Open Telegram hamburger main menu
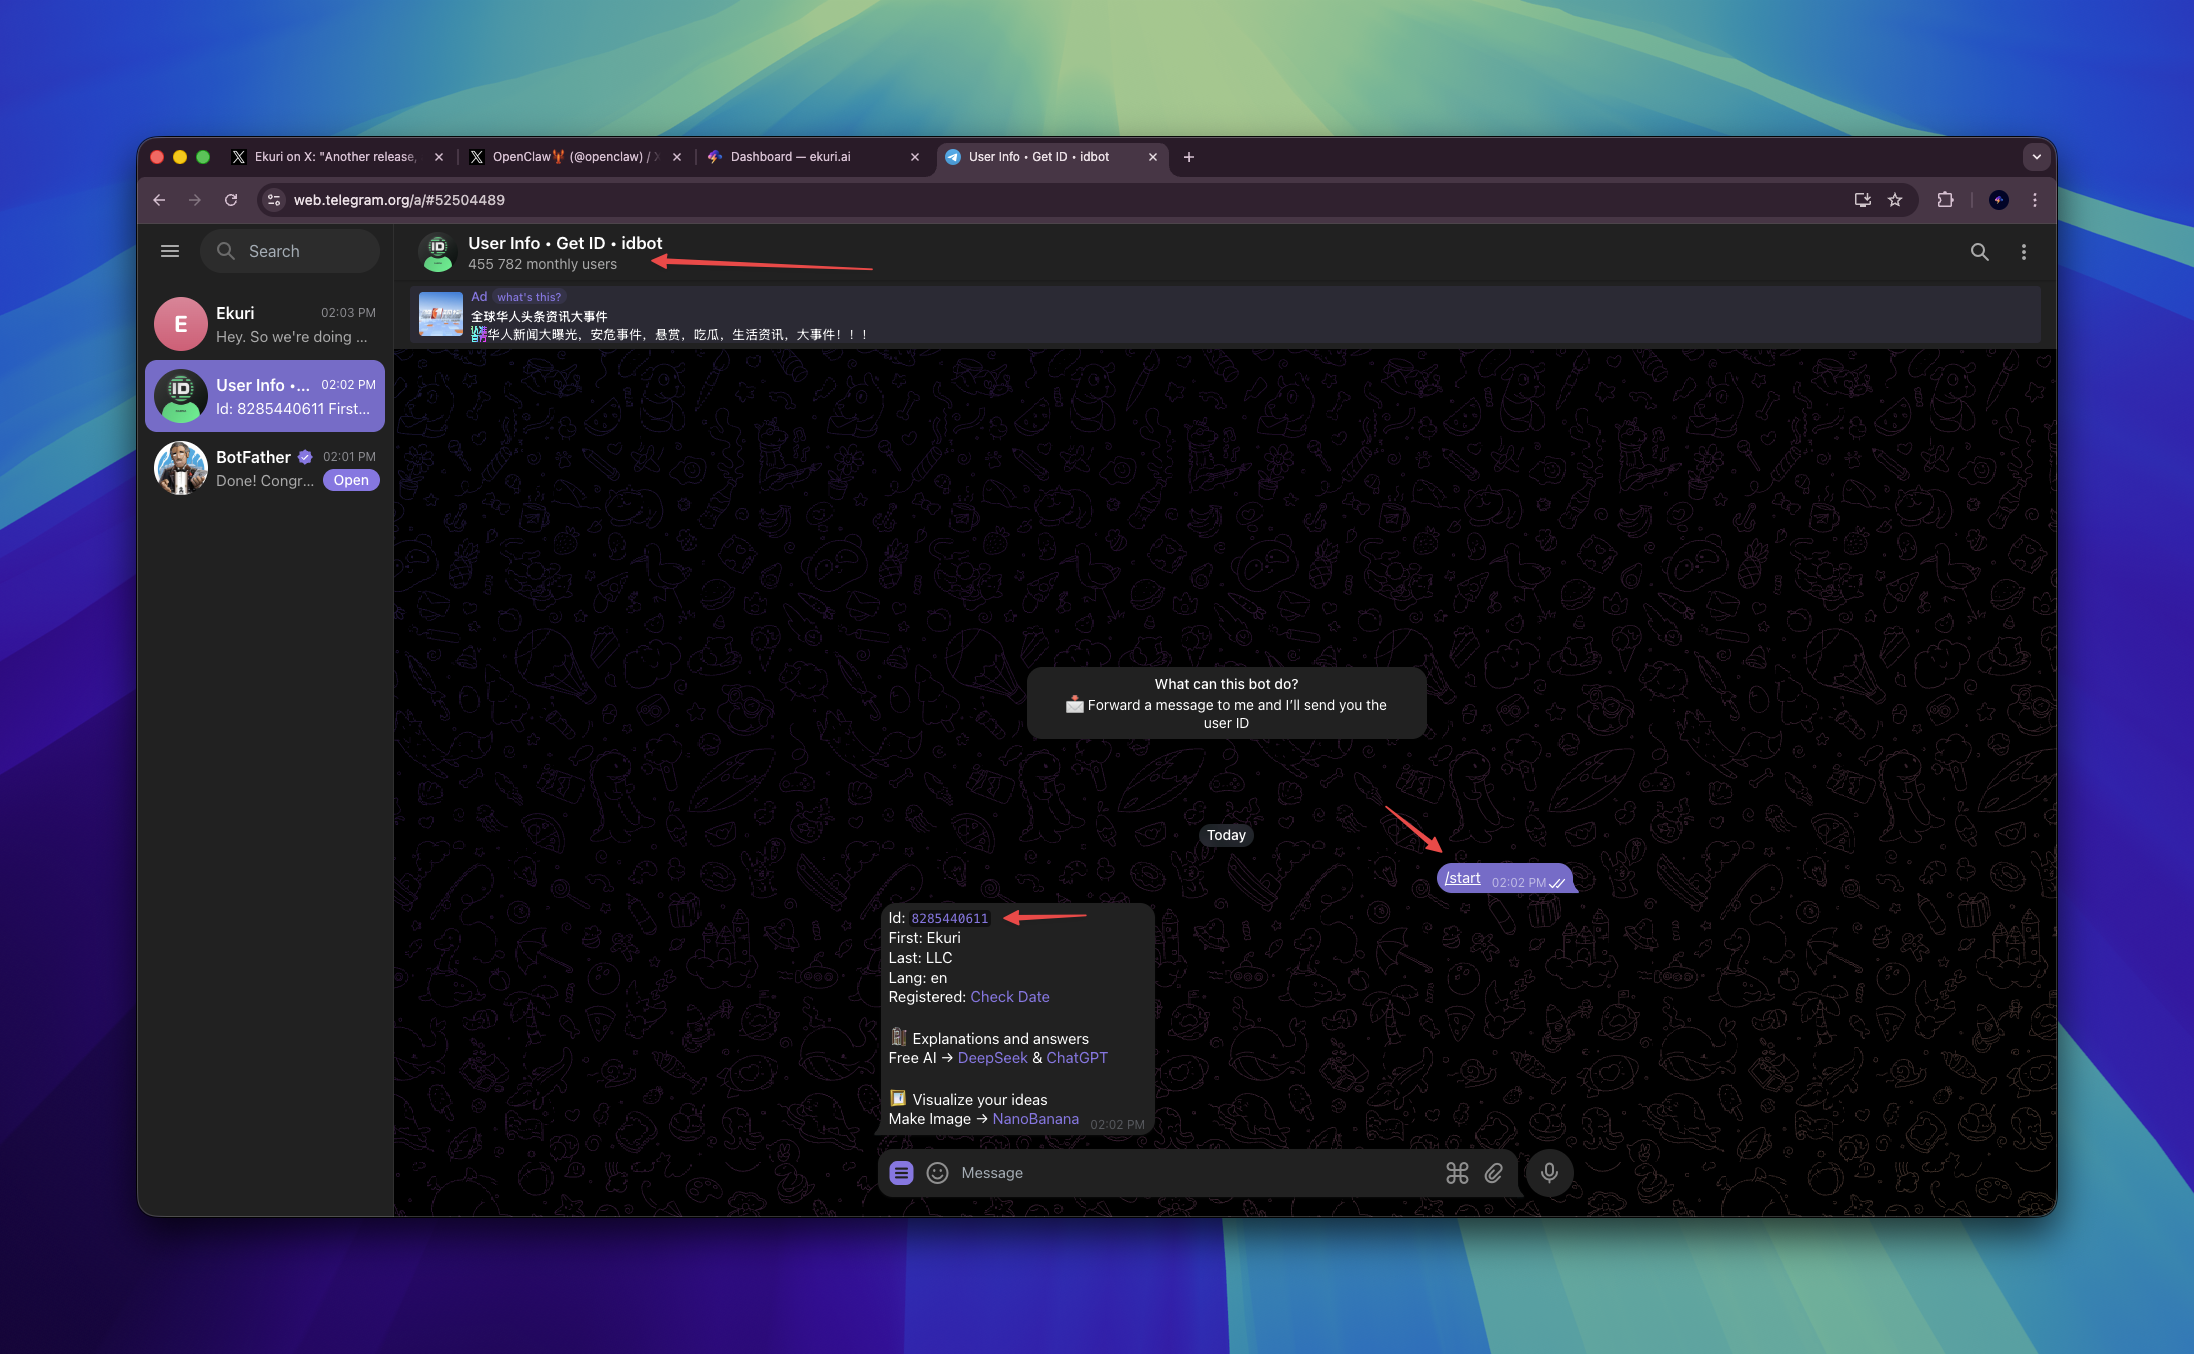The image size is (2194, 1354). pos(170,251)
